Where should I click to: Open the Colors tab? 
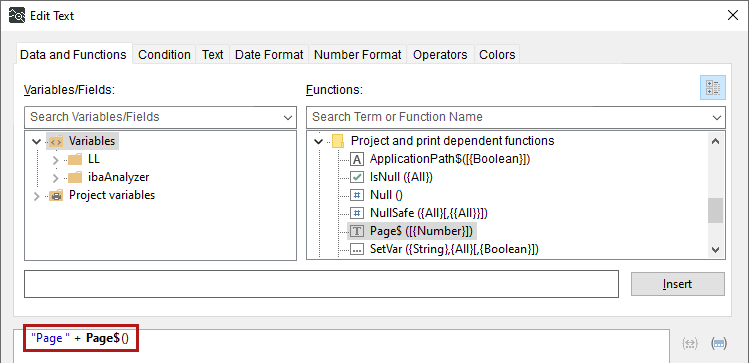(497, 55)
